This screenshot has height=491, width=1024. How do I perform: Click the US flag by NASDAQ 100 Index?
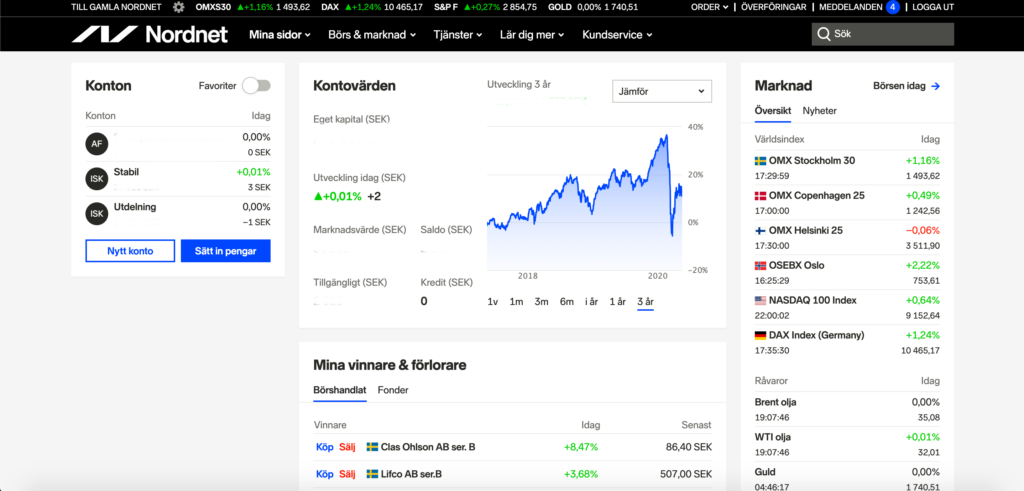click(760, 300)
